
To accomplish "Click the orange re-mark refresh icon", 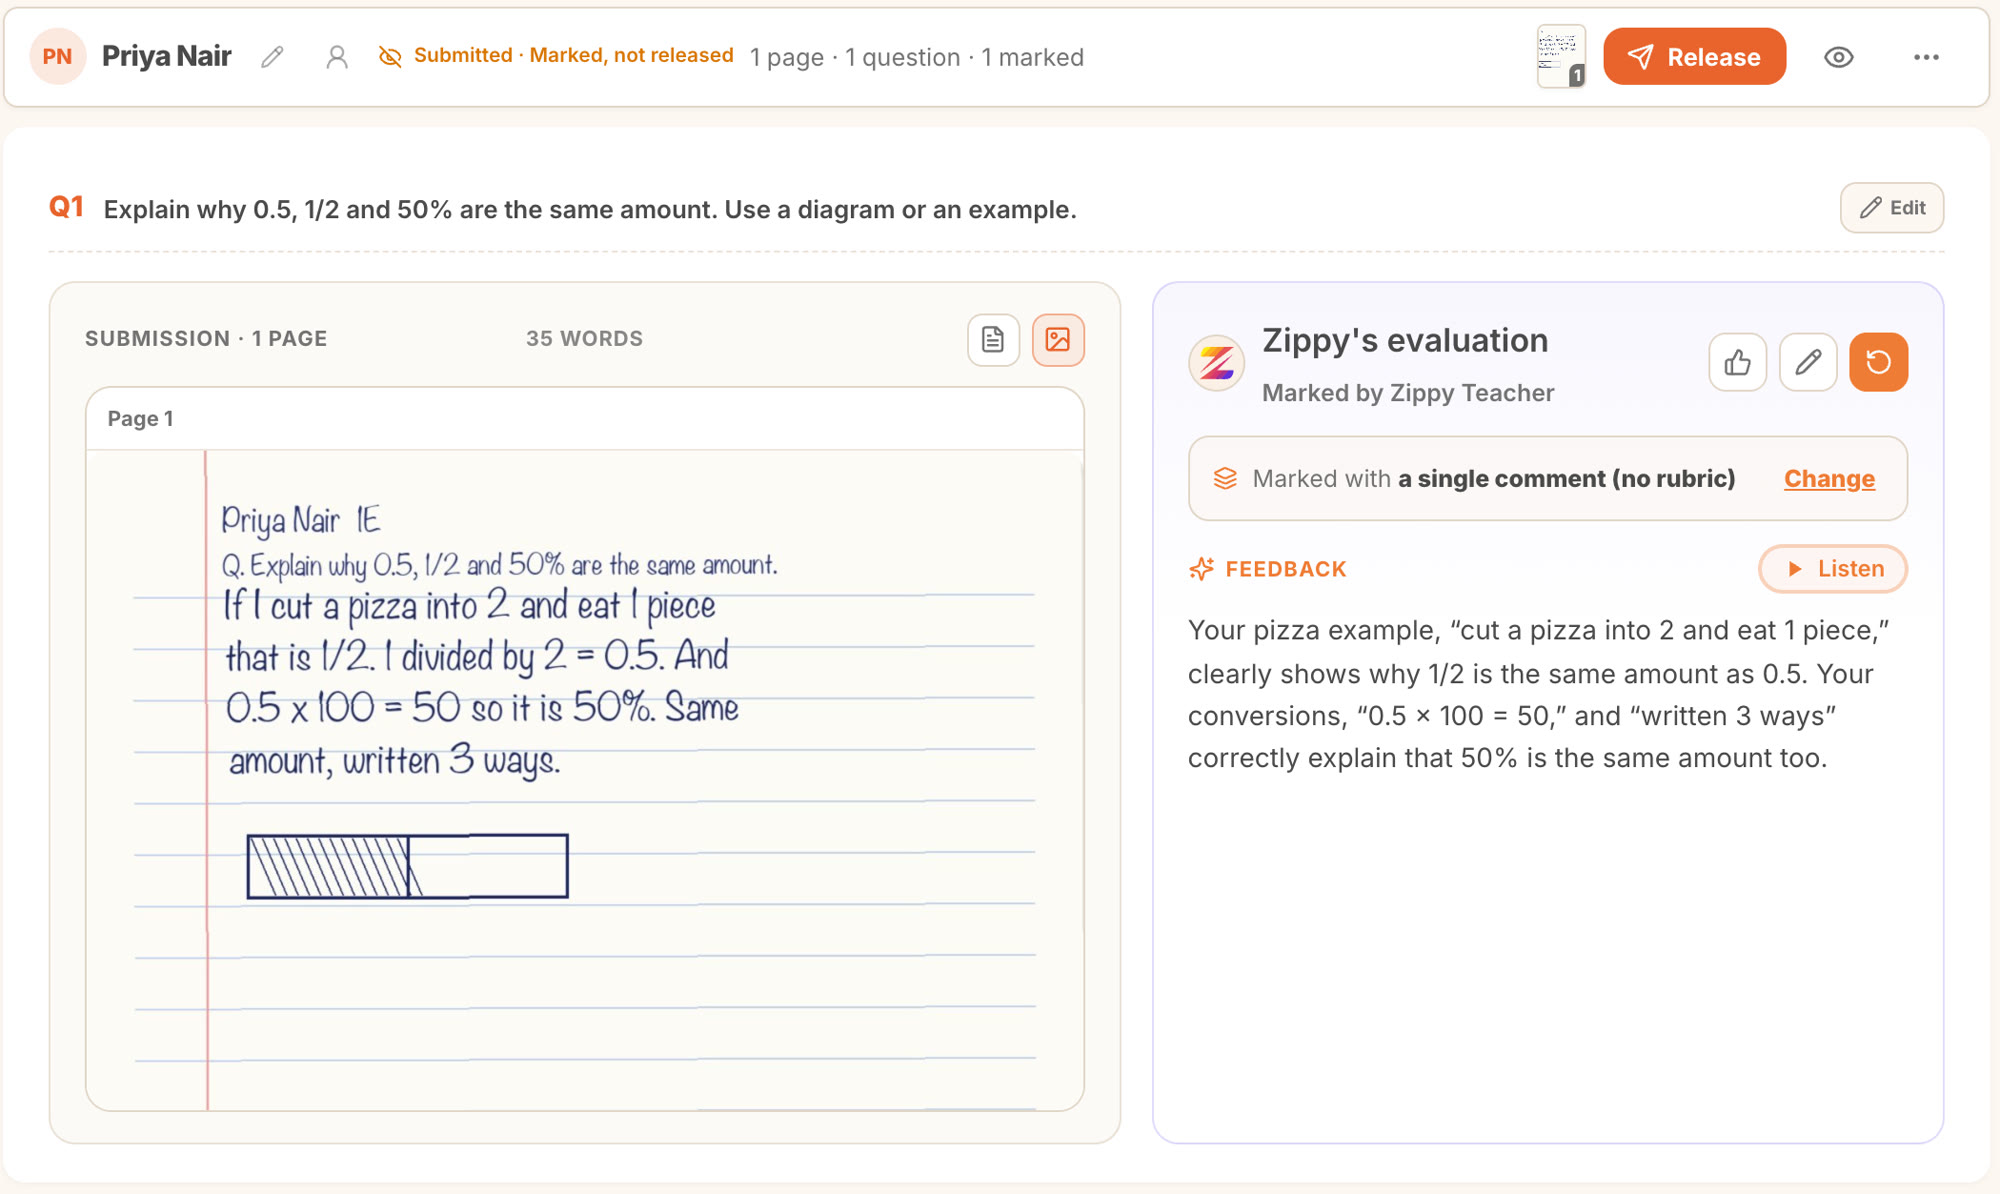I will pyautogui.click(x=1879, y=362).
